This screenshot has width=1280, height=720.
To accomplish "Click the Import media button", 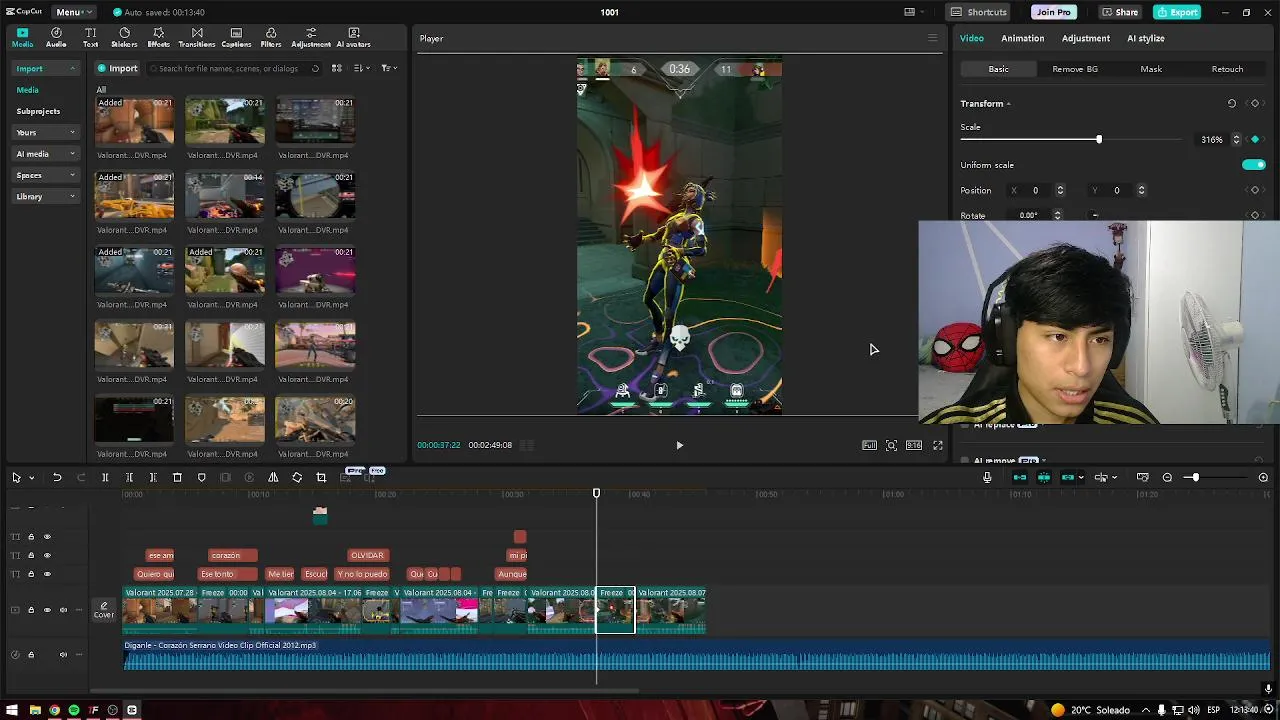I will pyautogui.click(x=118, y=69).
